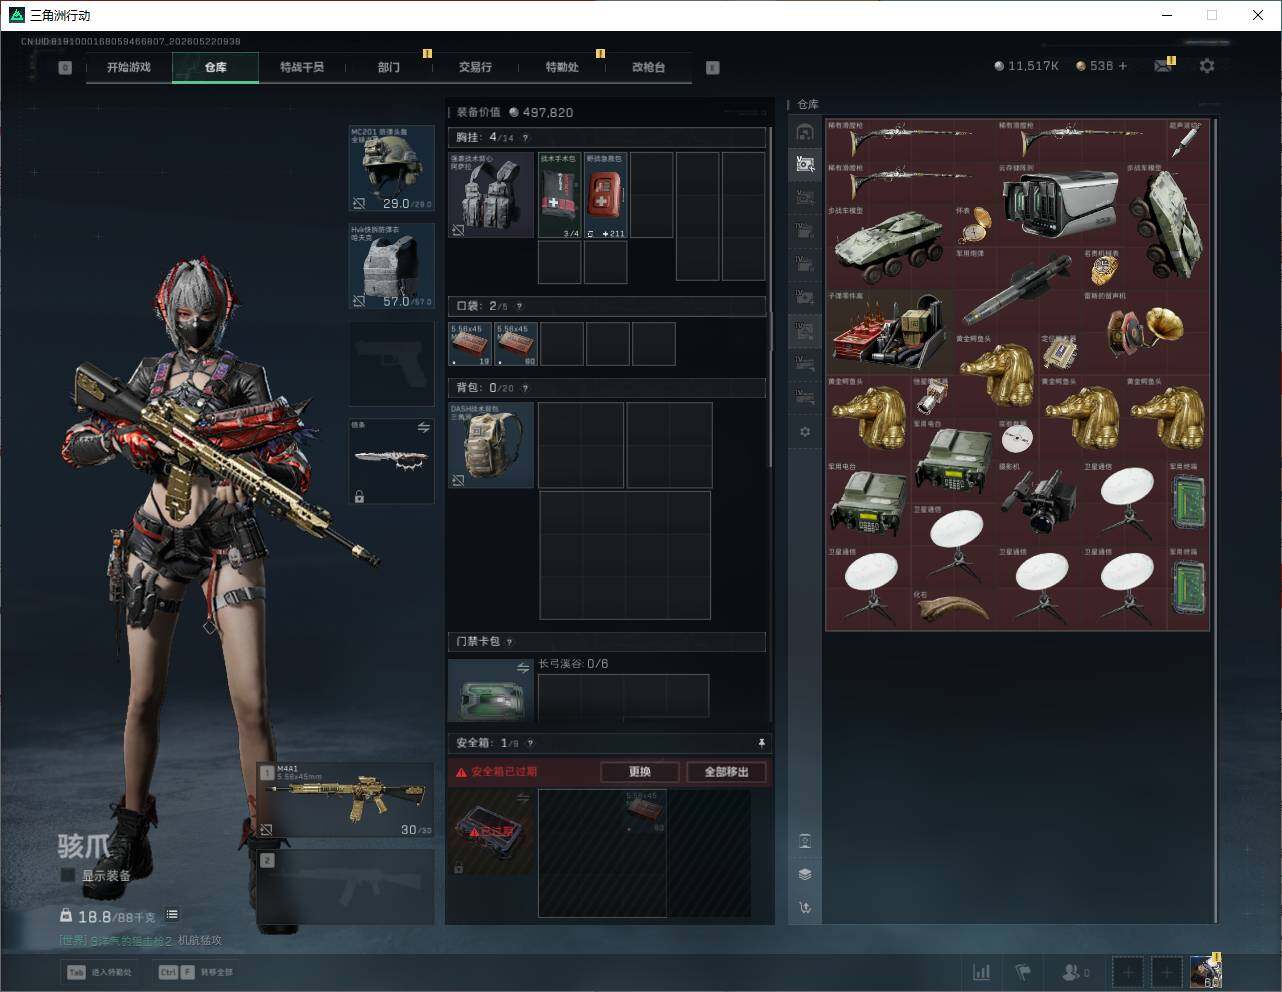Screen dimensions: 1282x992
Task: Switch to the 特战干员 tab
Action: 302,67
